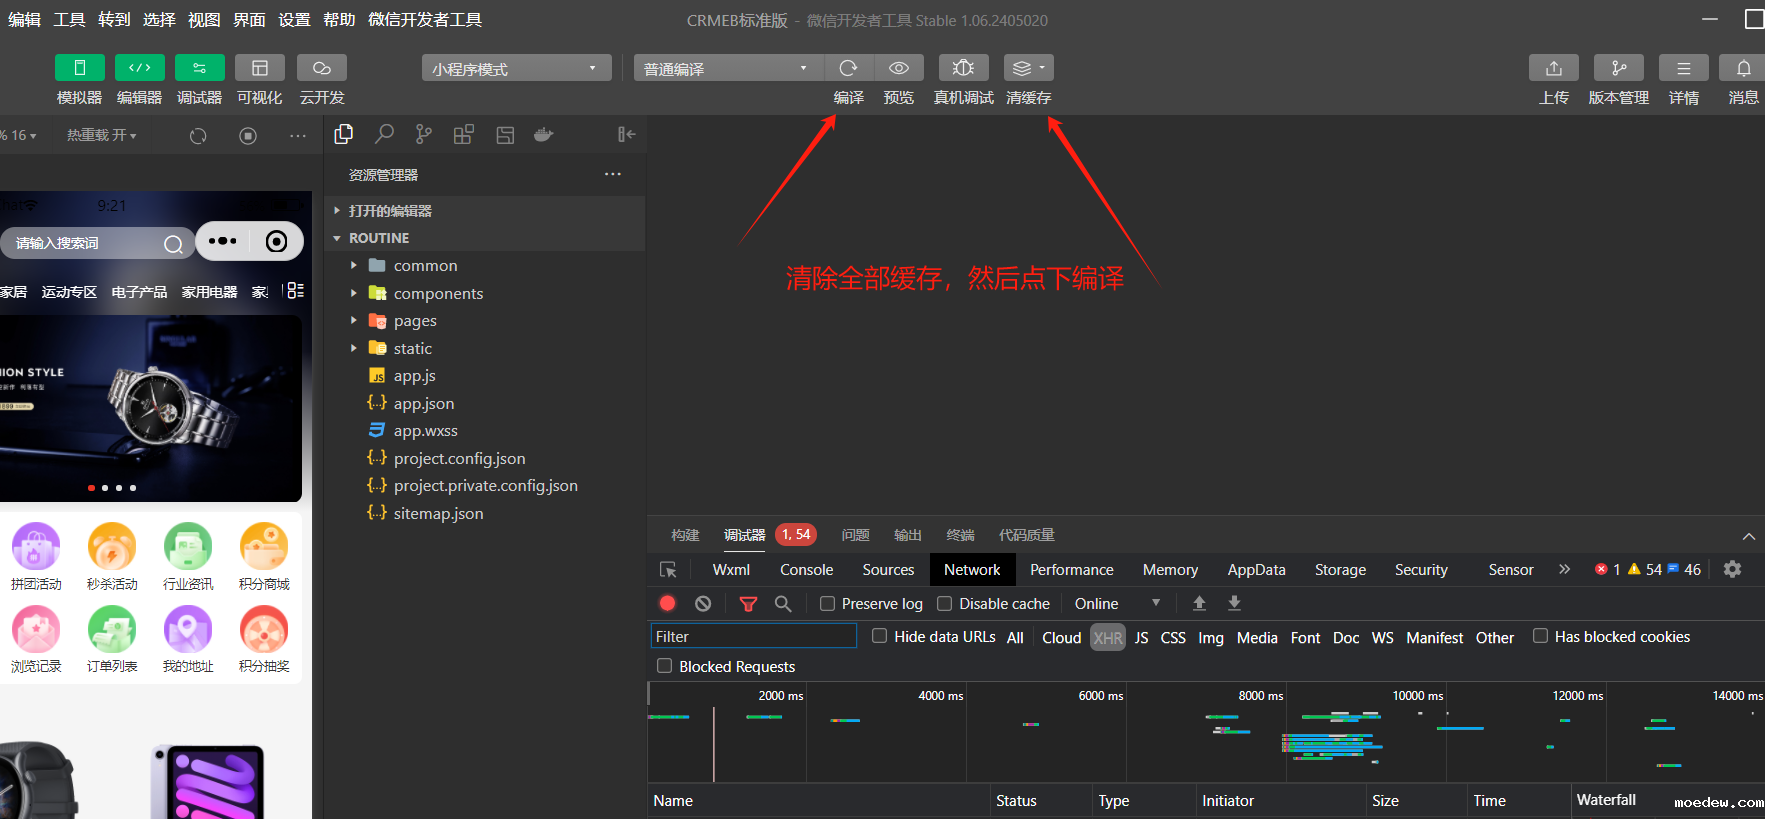1765x819 pixels.
Task: Click the preview eye icon
Action: (x=898, y=68)
